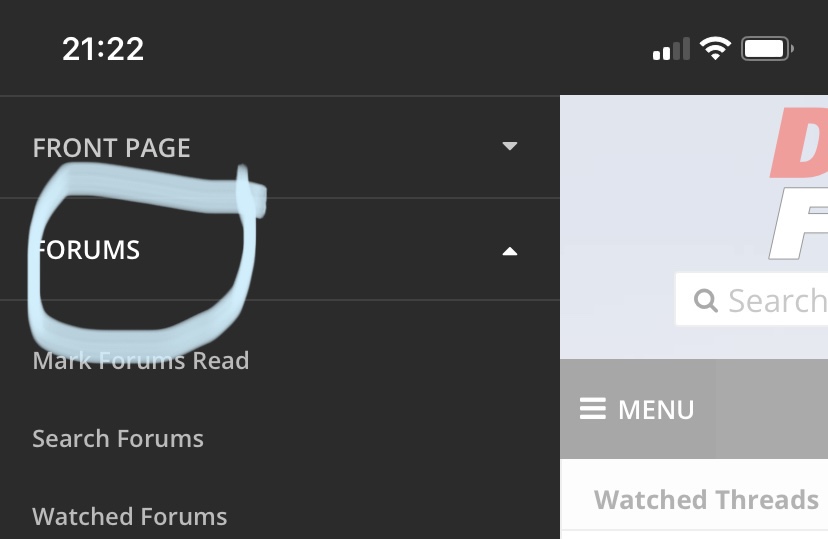
Task: Open the Search Forums link
Action: click(118, 438)
